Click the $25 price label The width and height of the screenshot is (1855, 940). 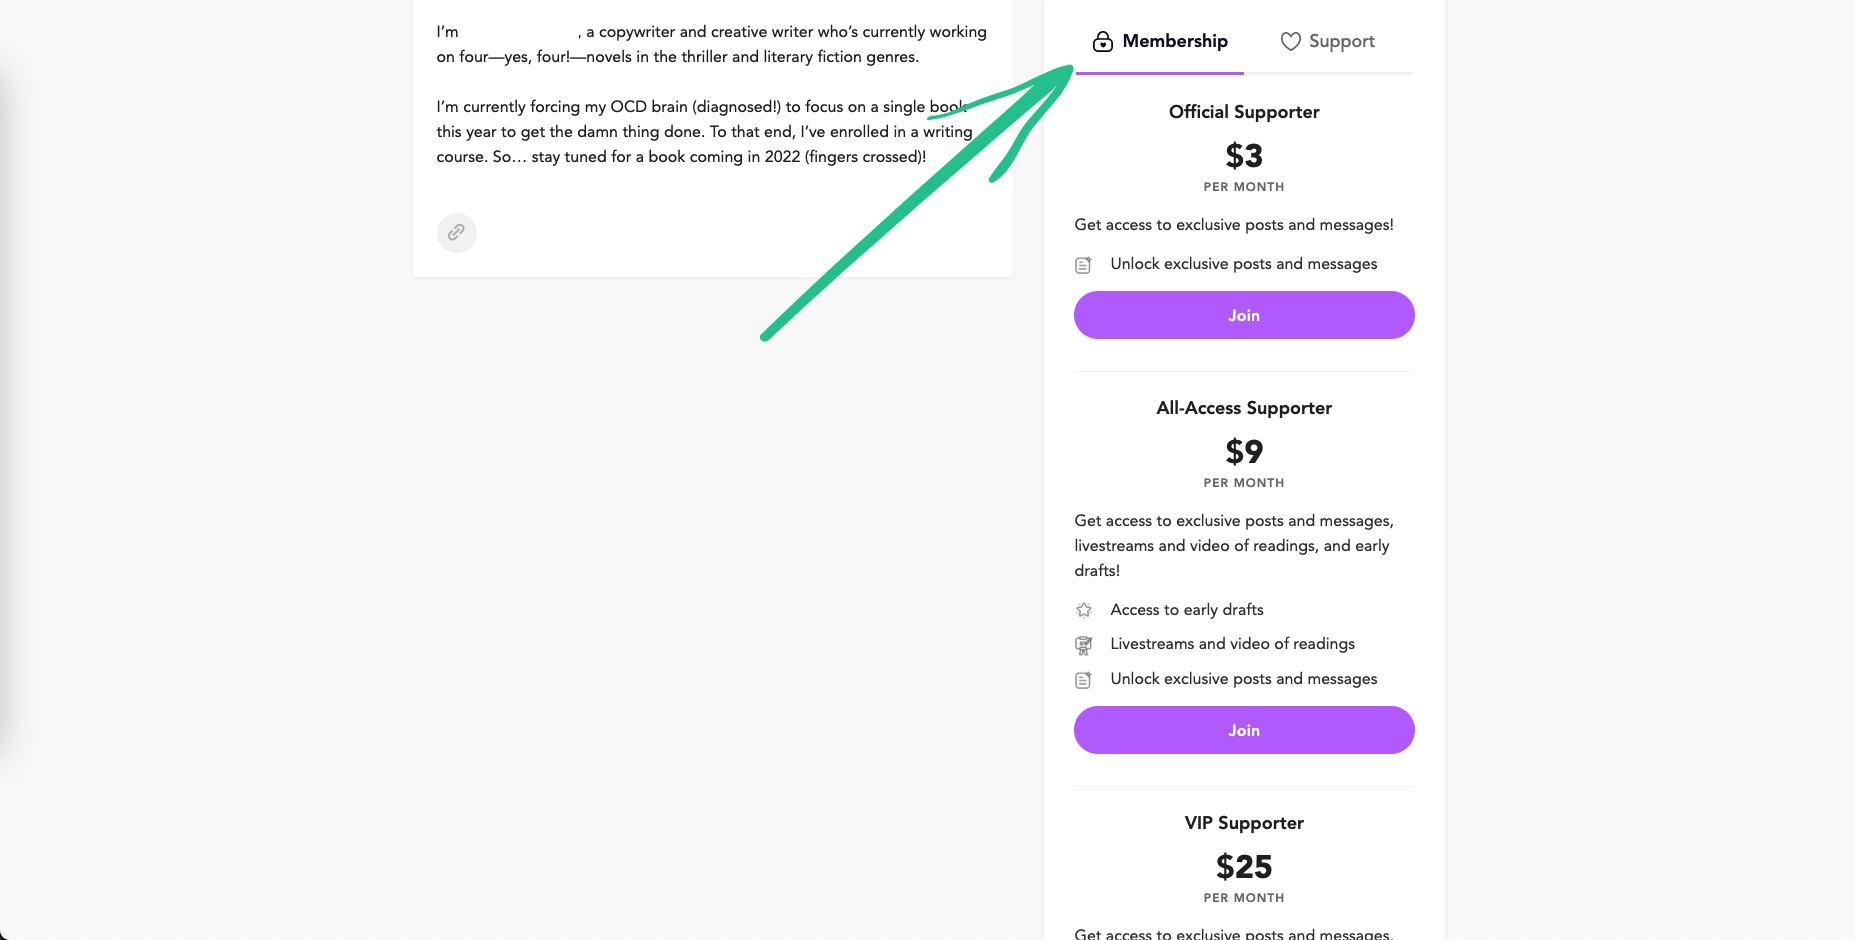click(1244, 866)
